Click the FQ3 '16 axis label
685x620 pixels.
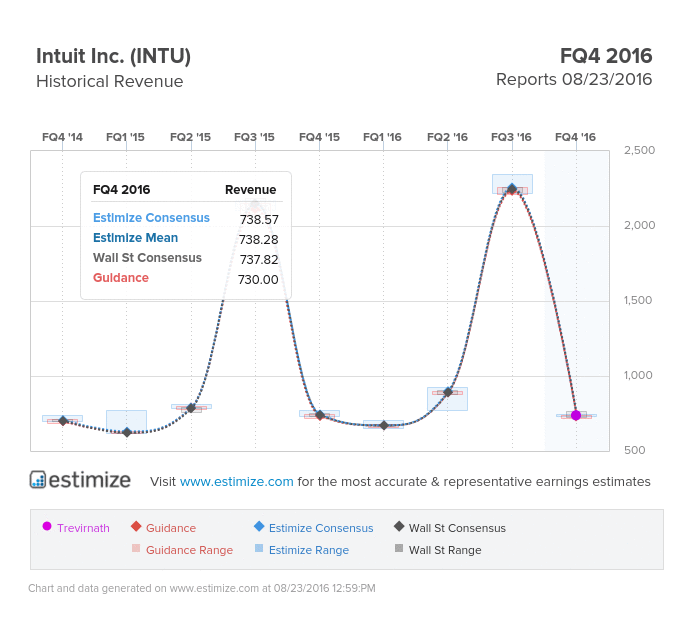pos(511,137)
